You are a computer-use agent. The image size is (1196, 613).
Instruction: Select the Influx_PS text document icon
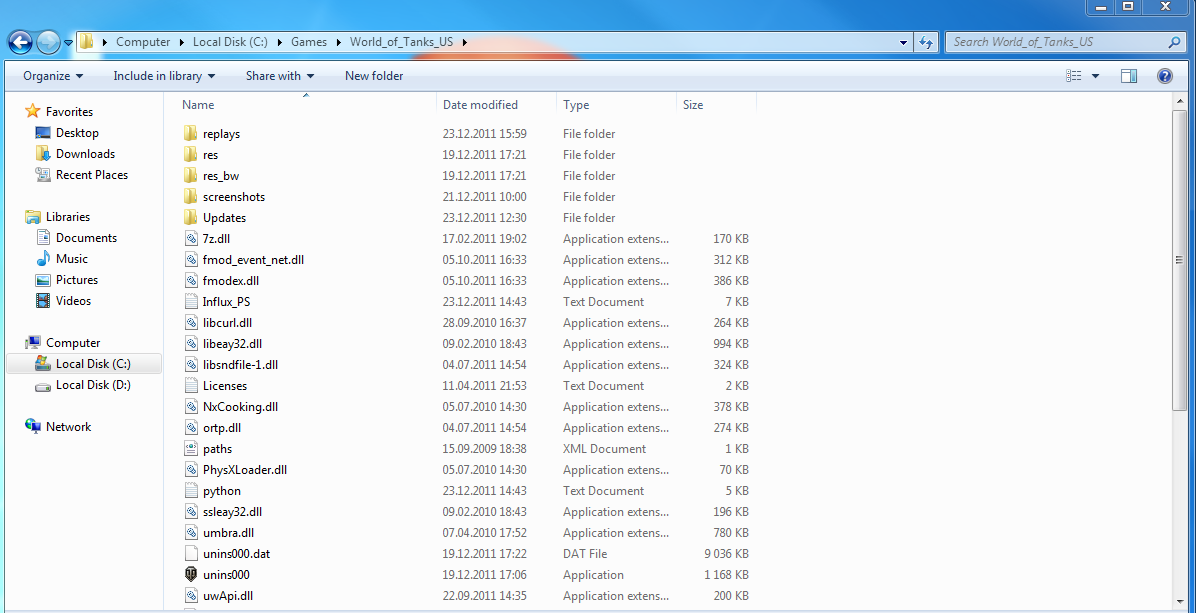point(191,301)
